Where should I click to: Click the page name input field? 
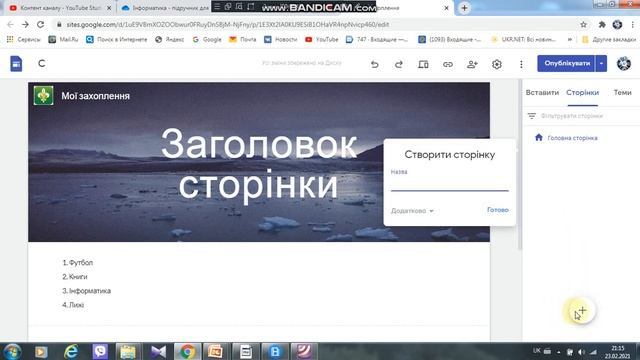coord(449,184)
